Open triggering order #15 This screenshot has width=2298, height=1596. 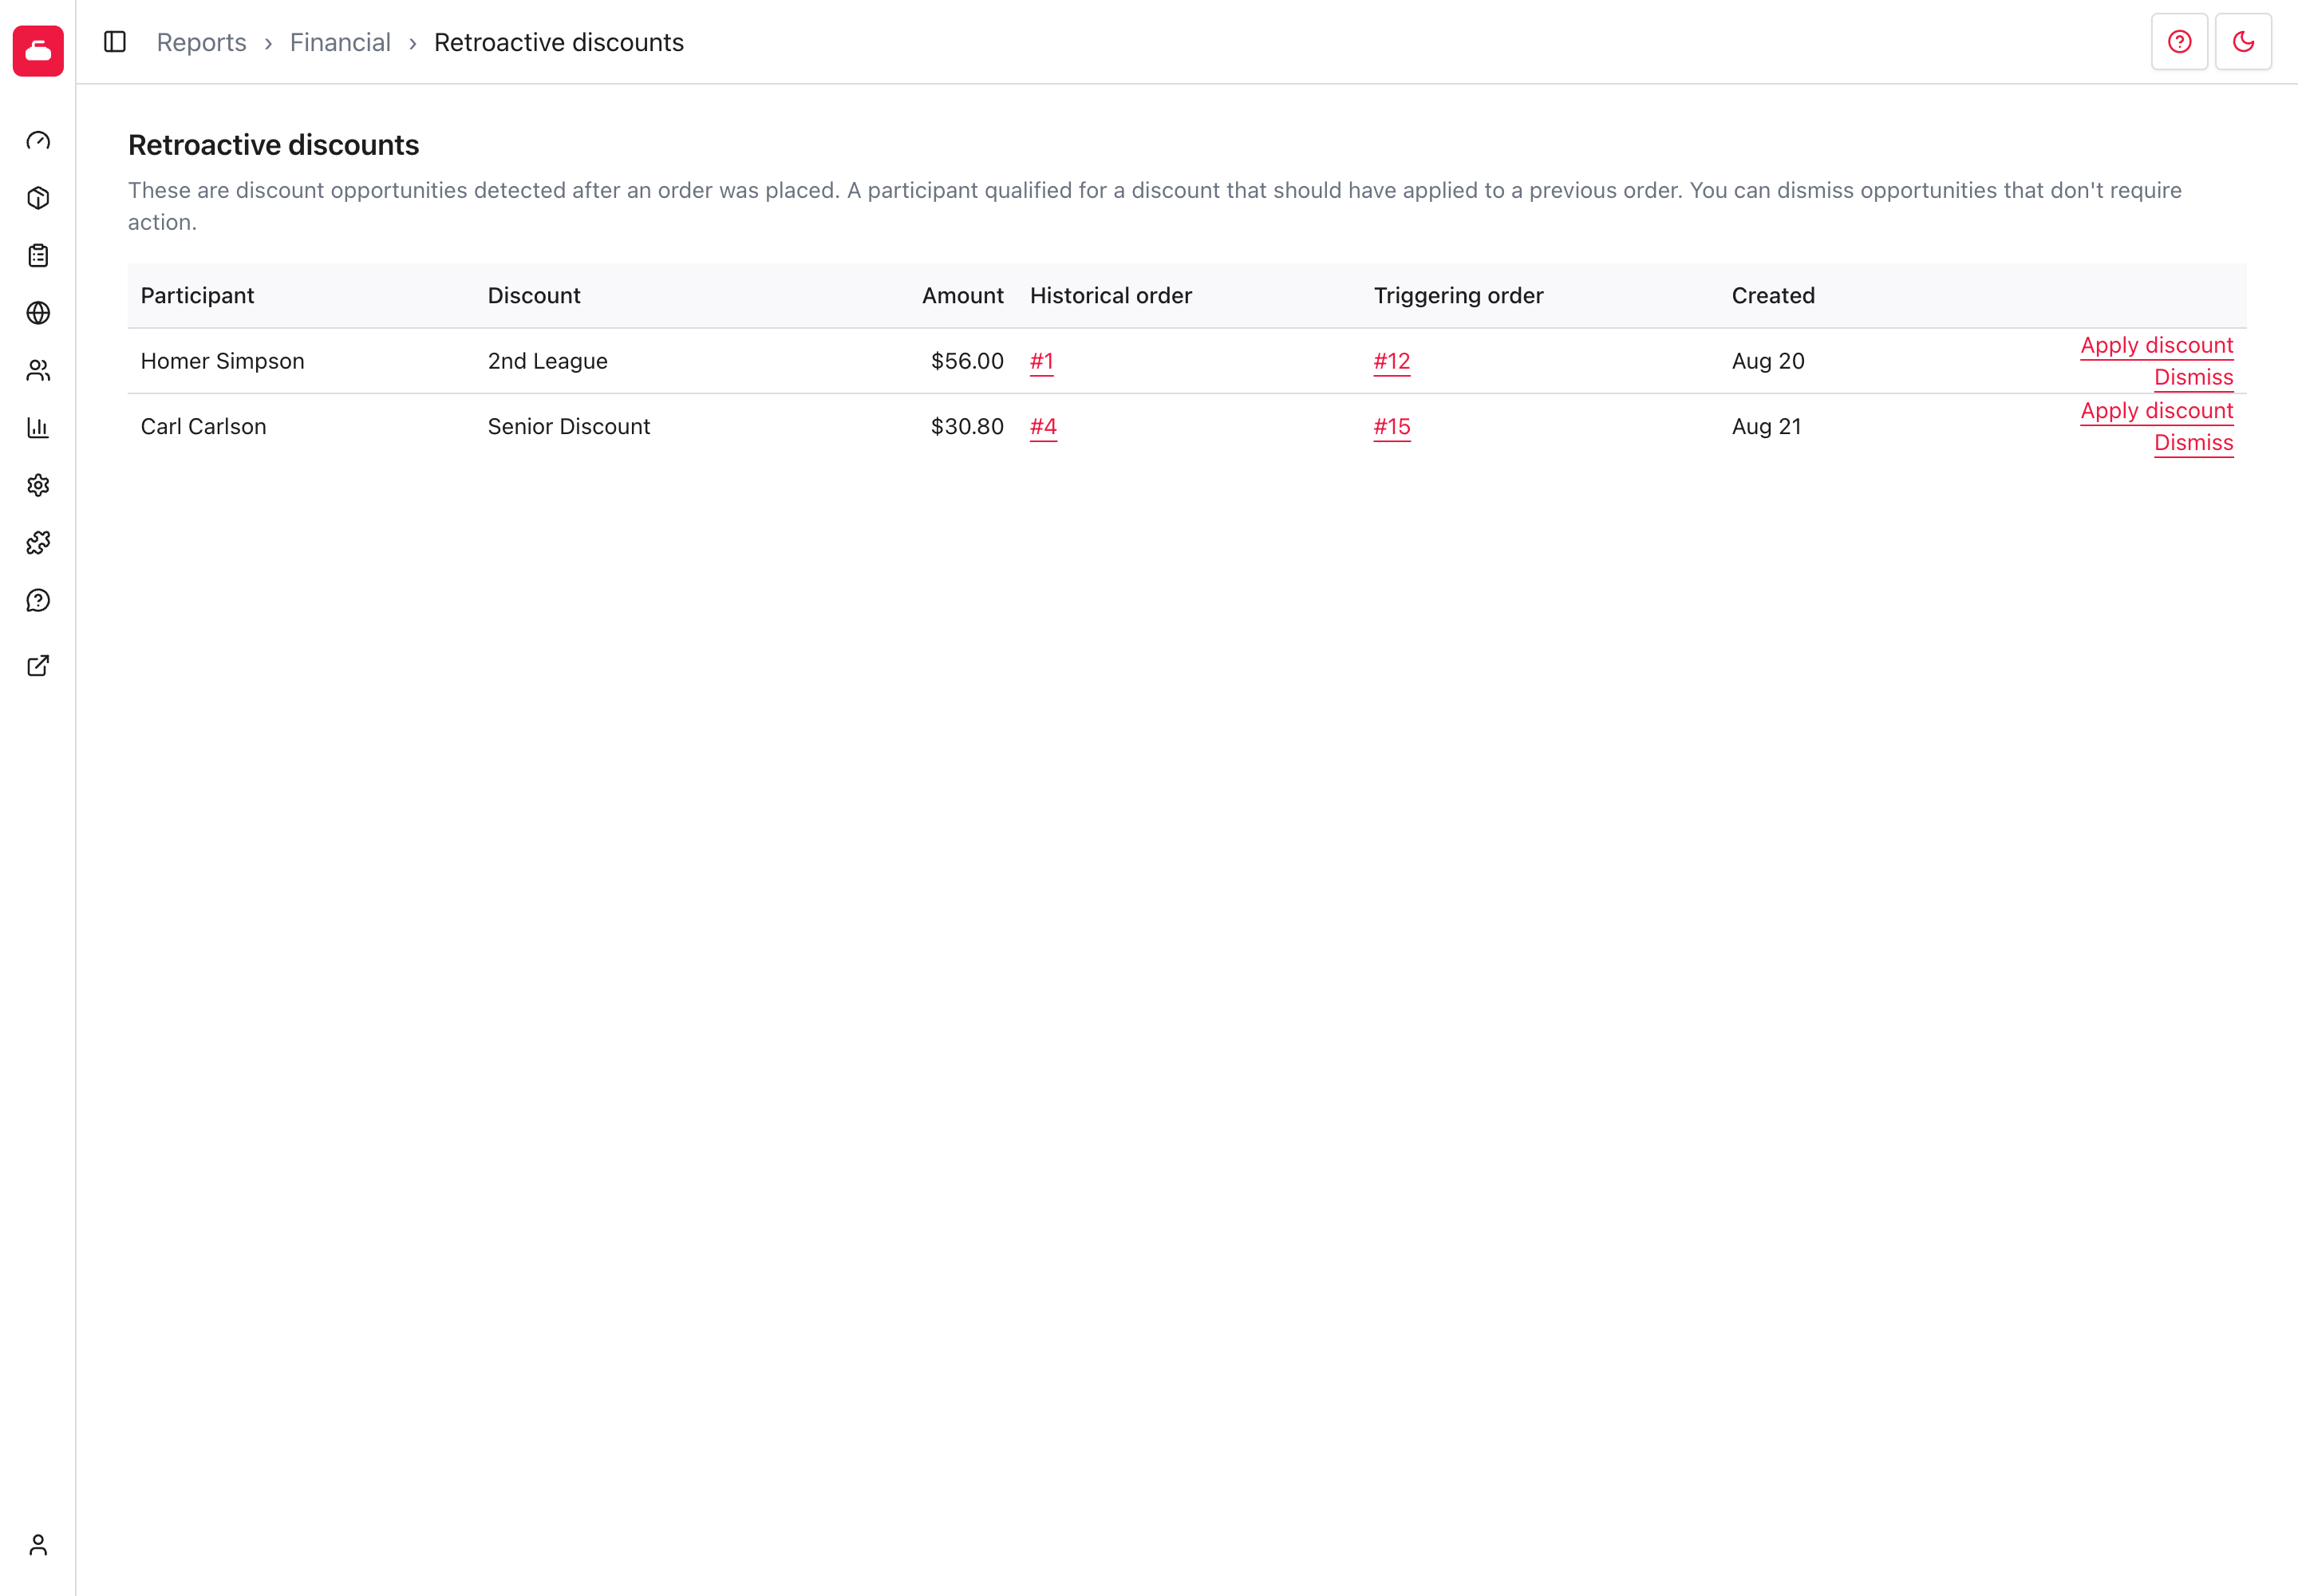click(1392, 427)
